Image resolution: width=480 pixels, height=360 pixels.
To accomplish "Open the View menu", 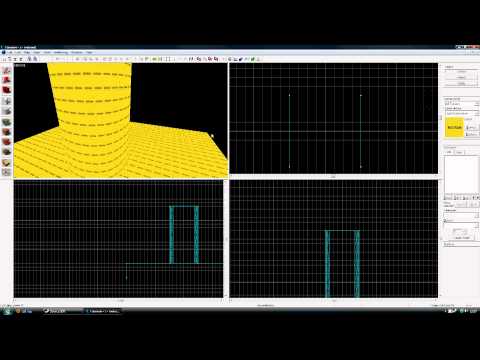I will (36, 52).
